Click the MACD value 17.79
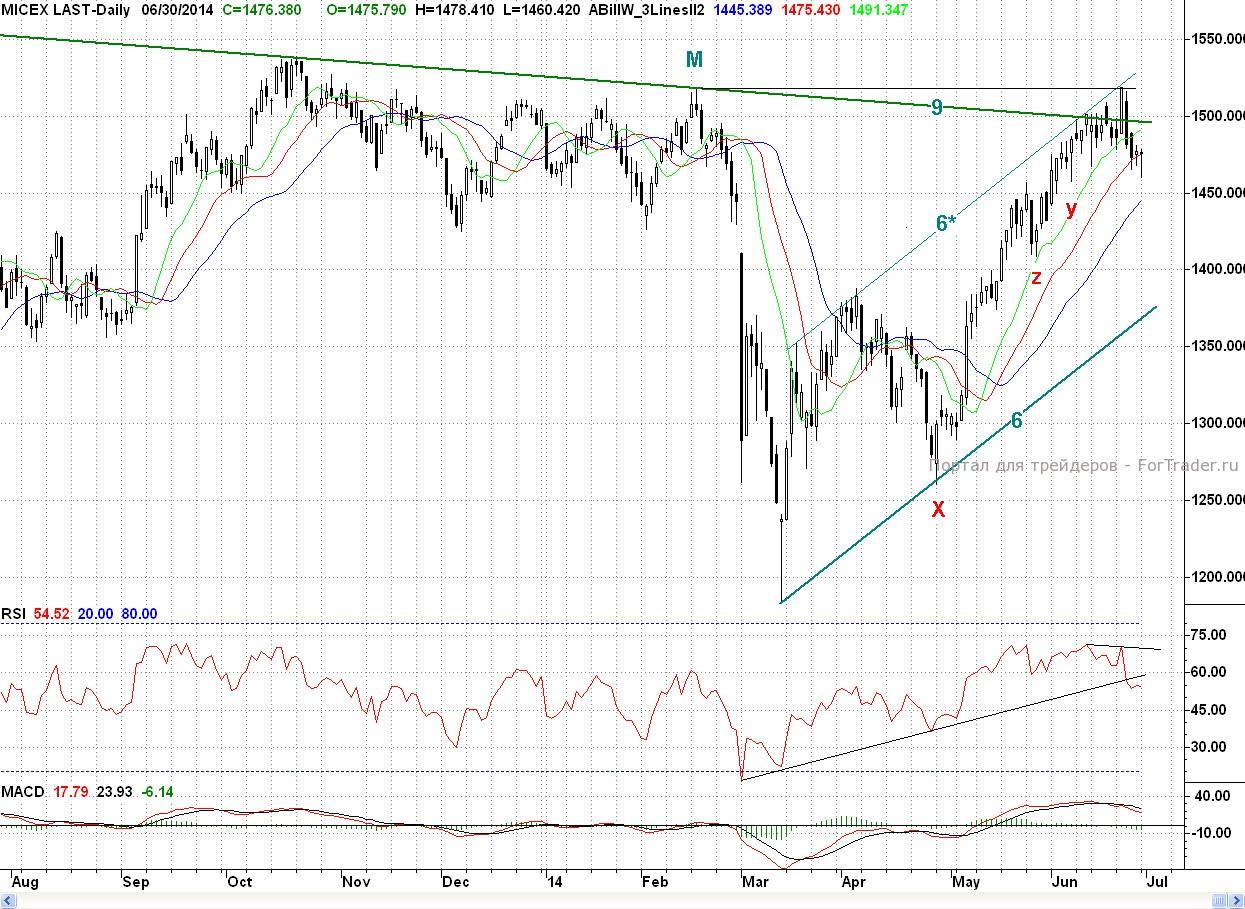Viewport: 1245px width, 909px height. [x=72, y=792]
